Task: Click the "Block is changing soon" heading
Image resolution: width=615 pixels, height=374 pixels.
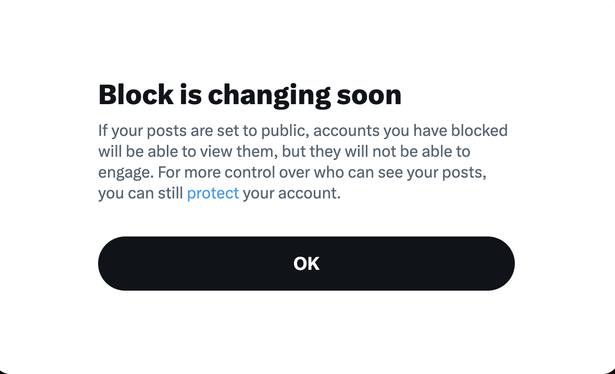Action: pos(250,95)
